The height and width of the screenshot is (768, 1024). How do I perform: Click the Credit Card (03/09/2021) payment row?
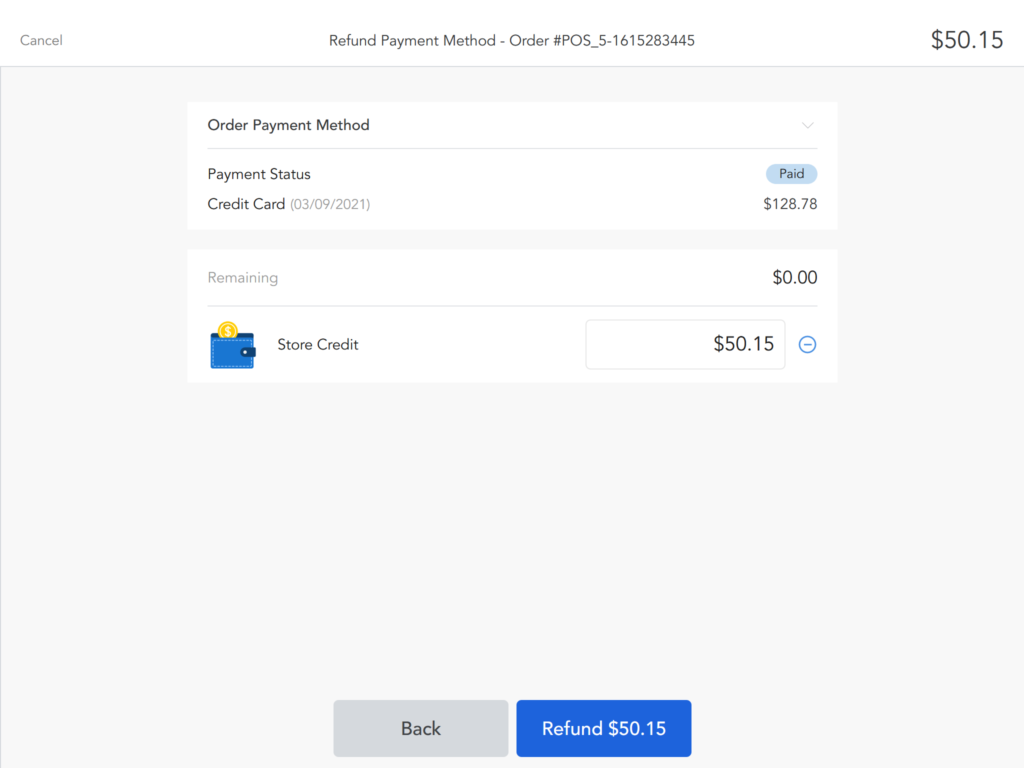288,203
